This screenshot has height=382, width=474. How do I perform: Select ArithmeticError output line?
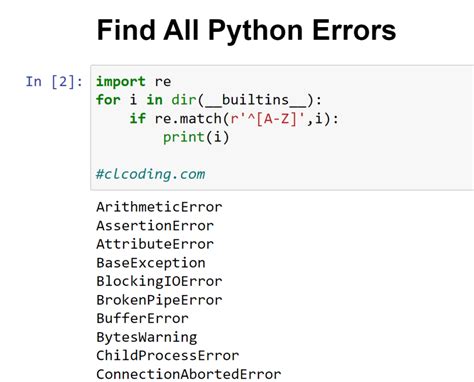click(x=159, y=207)
